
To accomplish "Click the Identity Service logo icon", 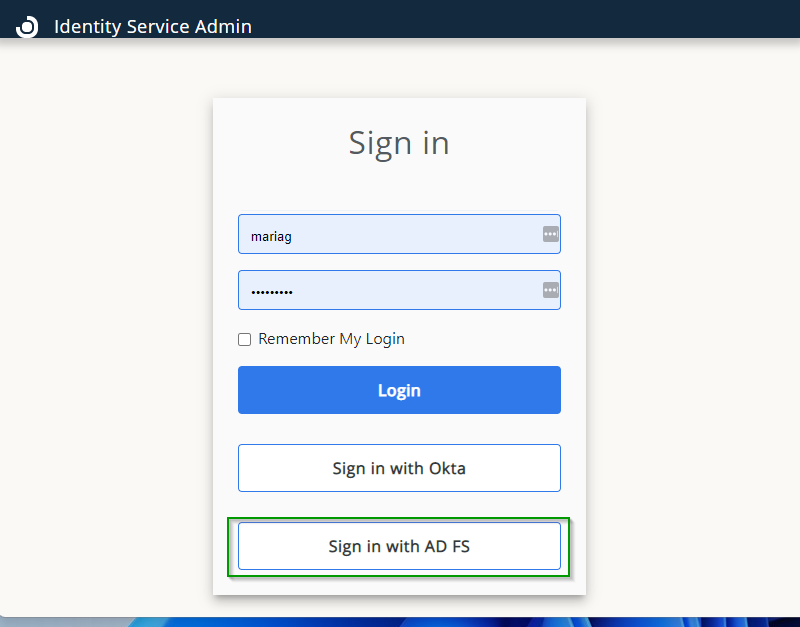I will tap(28, 27).
